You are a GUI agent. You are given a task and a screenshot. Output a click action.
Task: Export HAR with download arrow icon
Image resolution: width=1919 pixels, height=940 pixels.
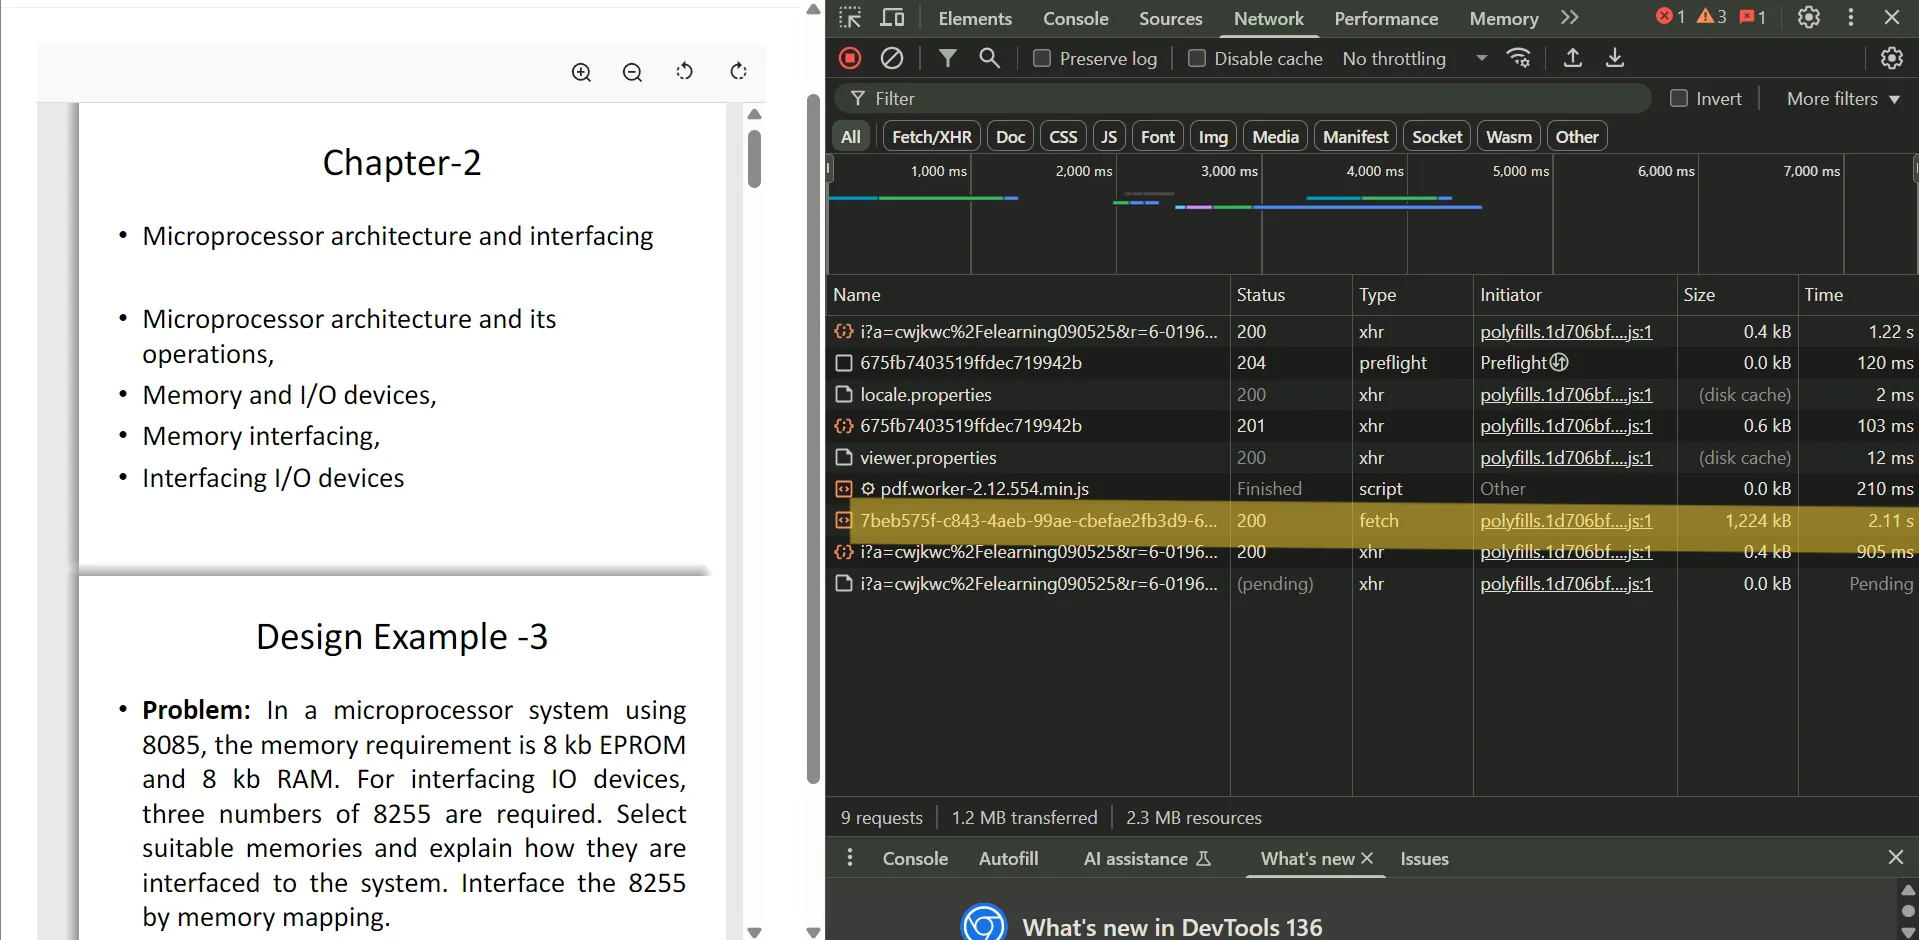pos(1615,58)
